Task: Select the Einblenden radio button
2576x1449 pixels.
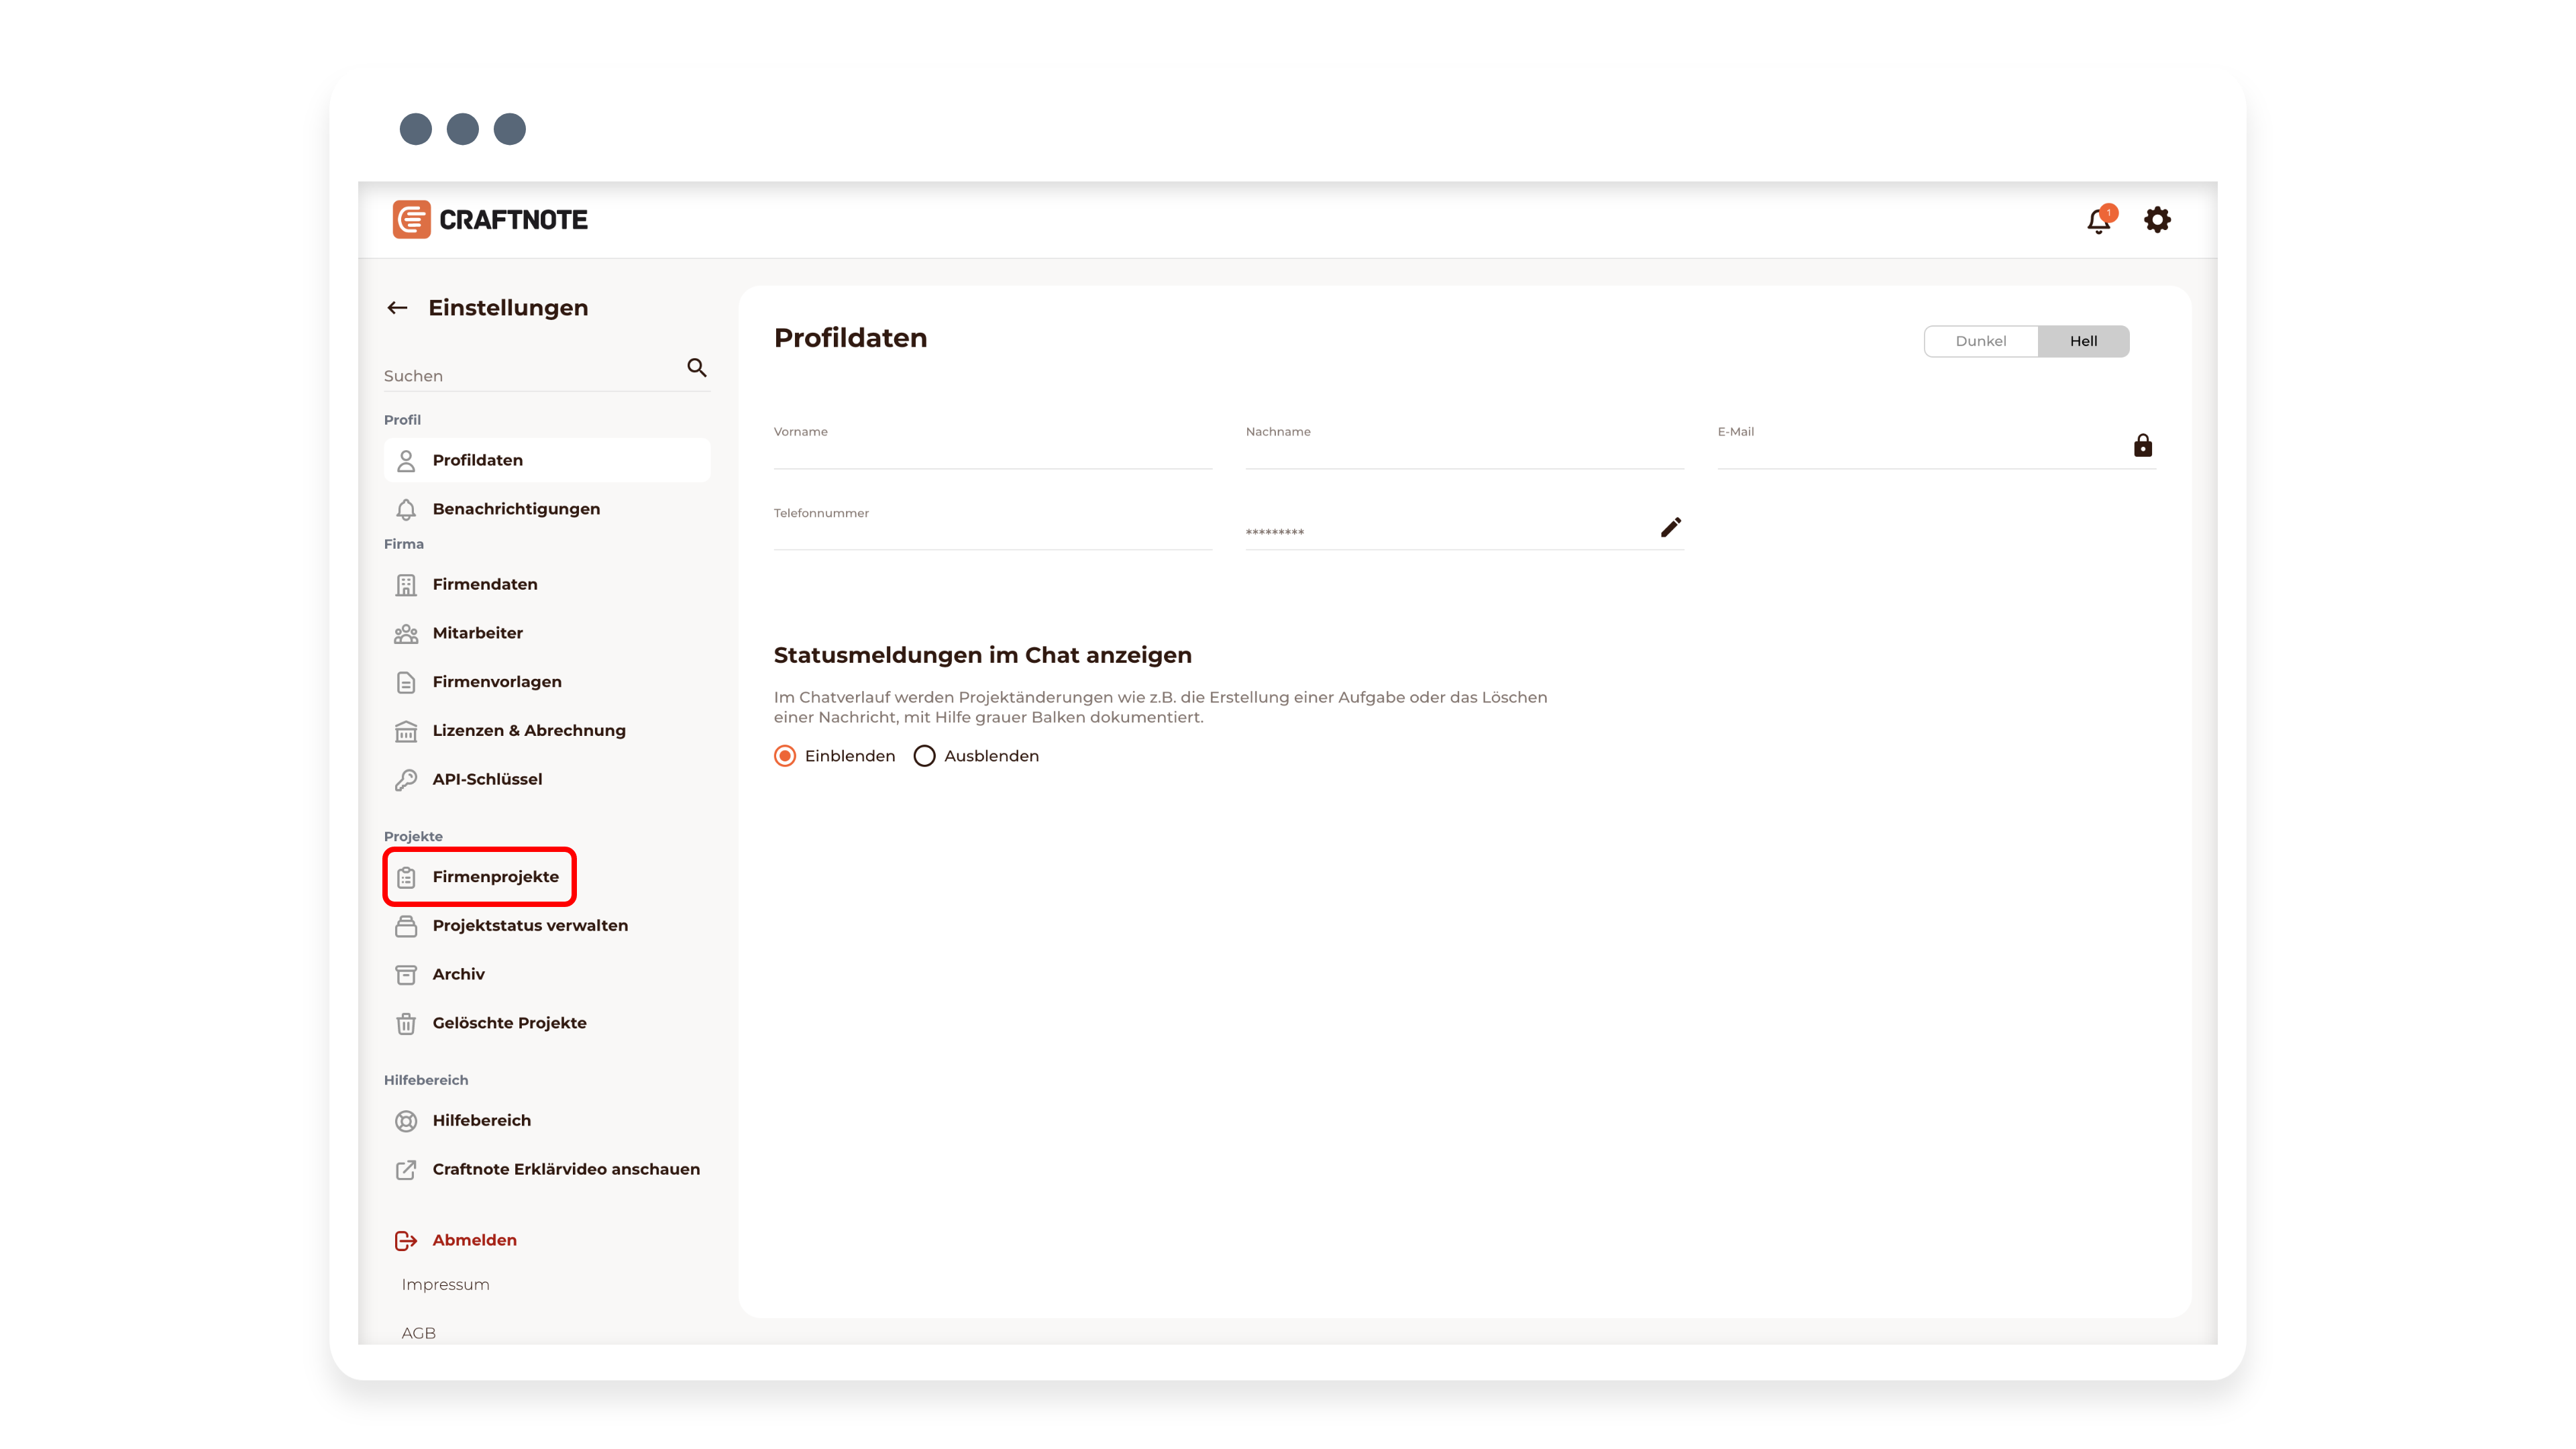Action: point(785,756)
